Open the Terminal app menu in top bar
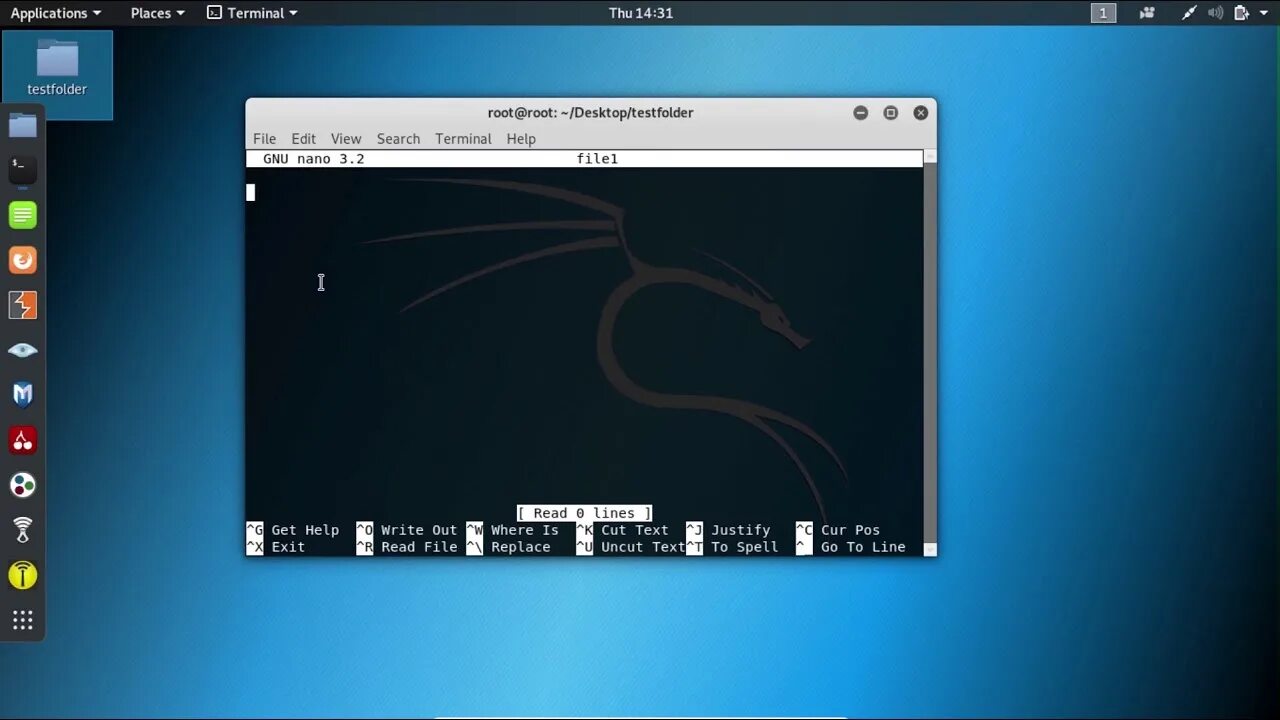Viewport: 1280px width, 720px height. 252,13
